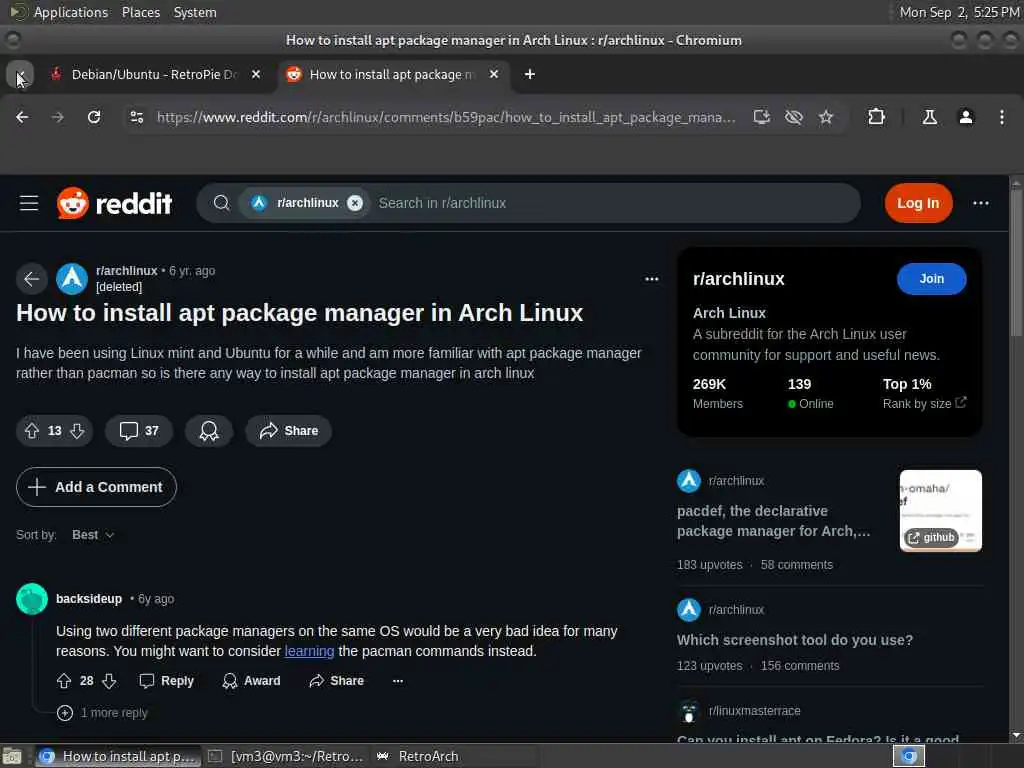Open a new browser tab

click(x=530, y=74)
